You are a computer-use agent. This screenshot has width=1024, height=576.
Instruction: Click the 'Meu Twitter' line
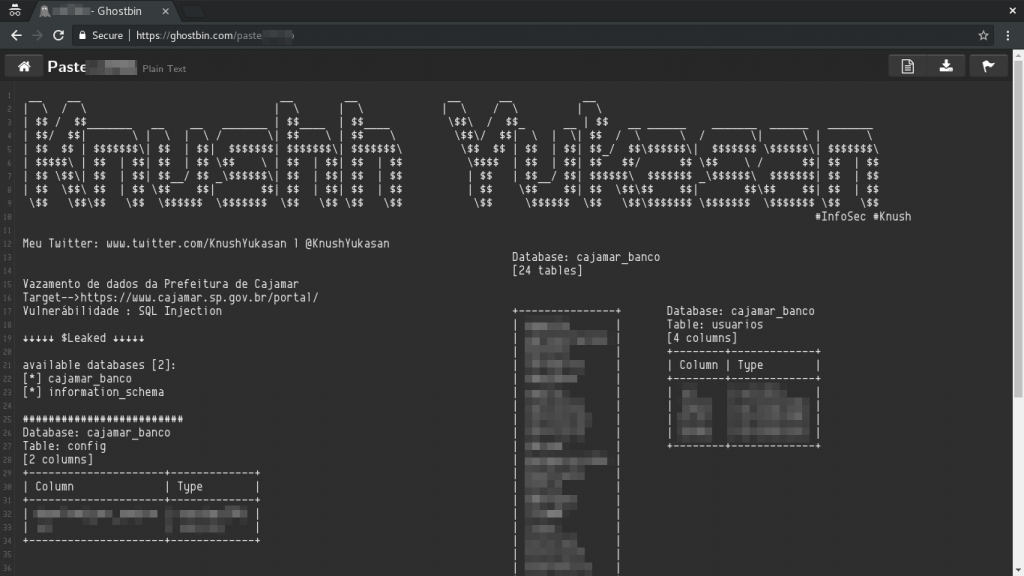click(x=206, y=244)
